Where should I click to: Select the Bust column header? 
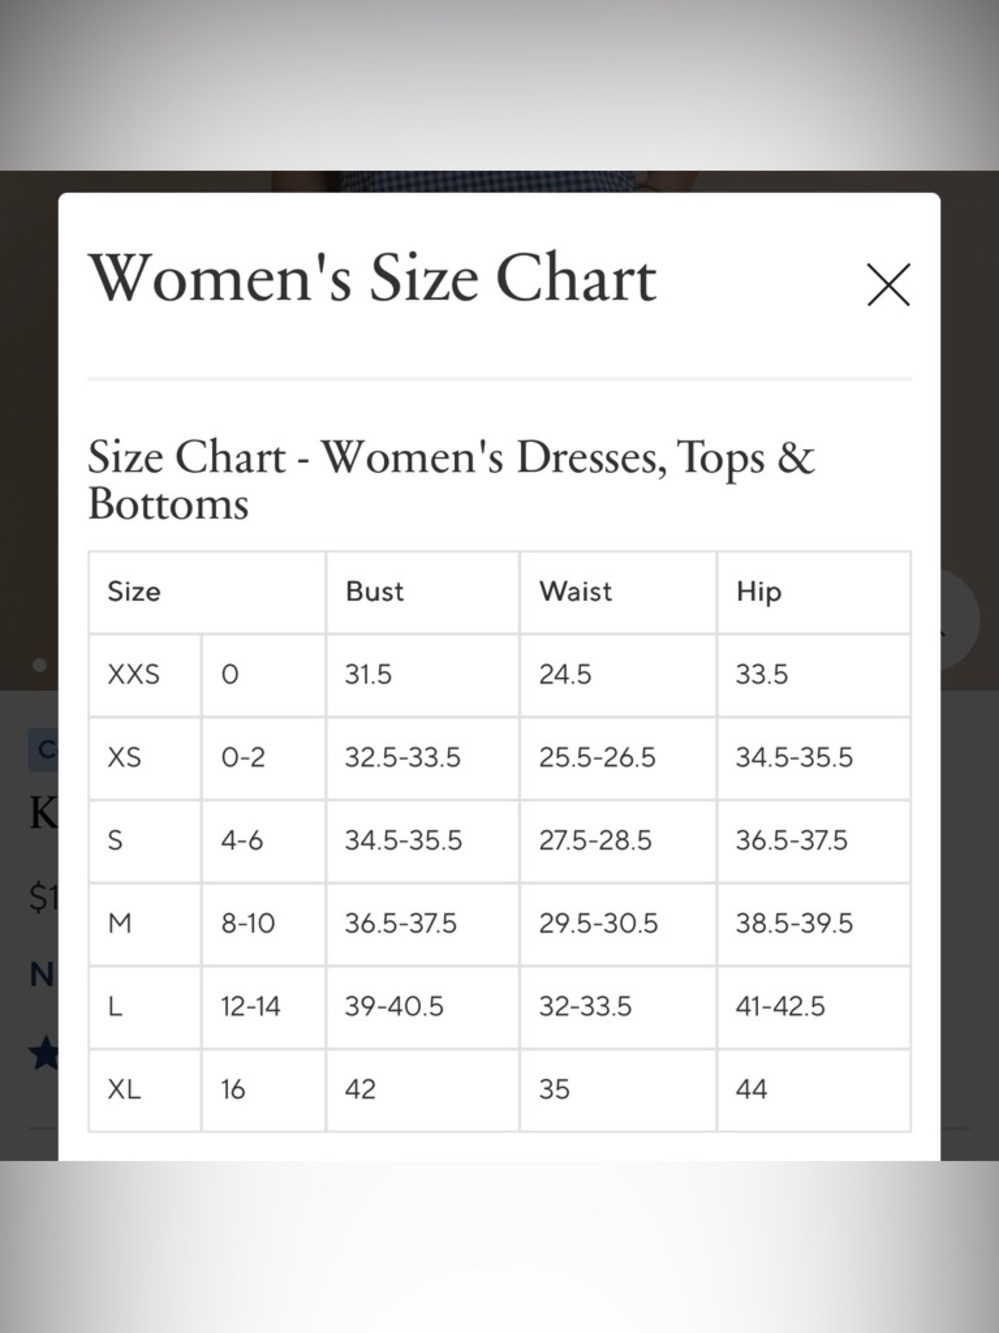(x=374, y=591)
